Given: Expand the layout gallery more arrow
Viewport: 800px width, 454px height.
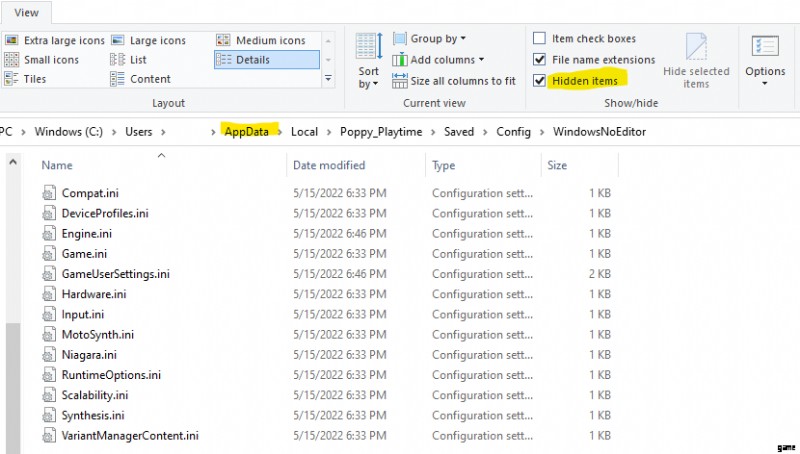Looking at the screenshot, I should pyautogui.click(x=327, y=78).
